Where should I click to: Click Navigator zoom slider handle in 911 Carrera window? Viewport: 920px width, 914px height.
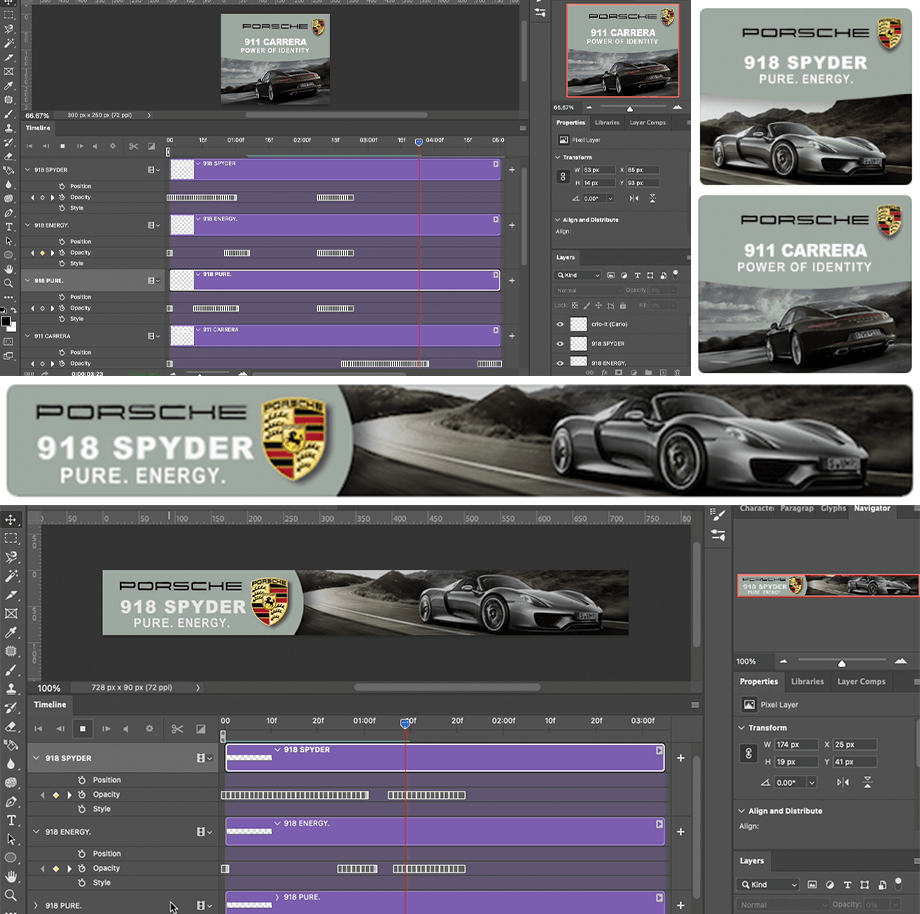tap(630, 109)
